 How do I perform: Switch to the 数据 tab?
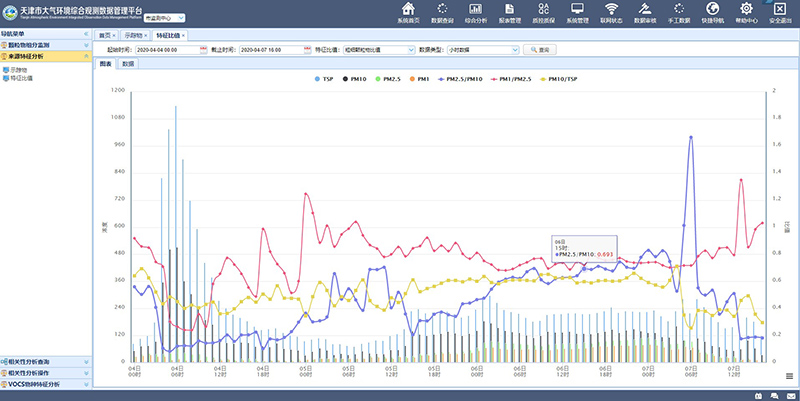coord(128,63)
